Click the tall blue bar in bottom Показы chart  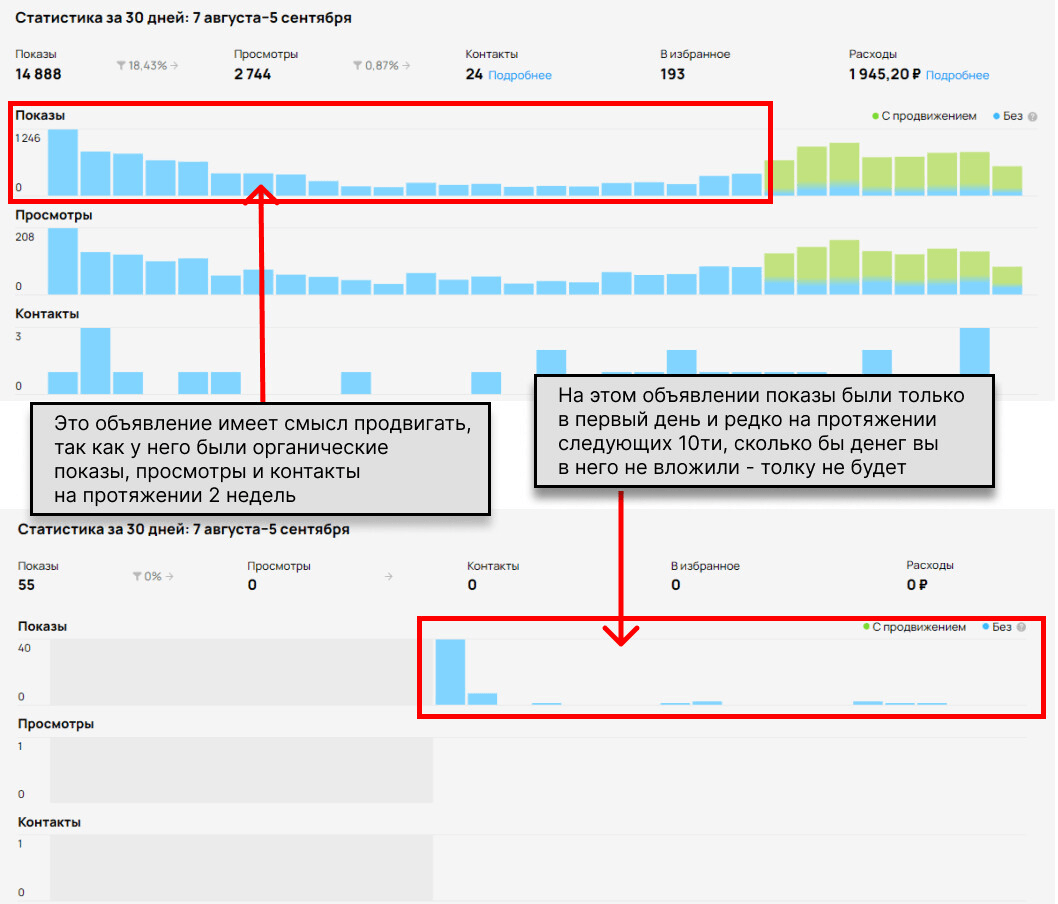tap(450, 672)
